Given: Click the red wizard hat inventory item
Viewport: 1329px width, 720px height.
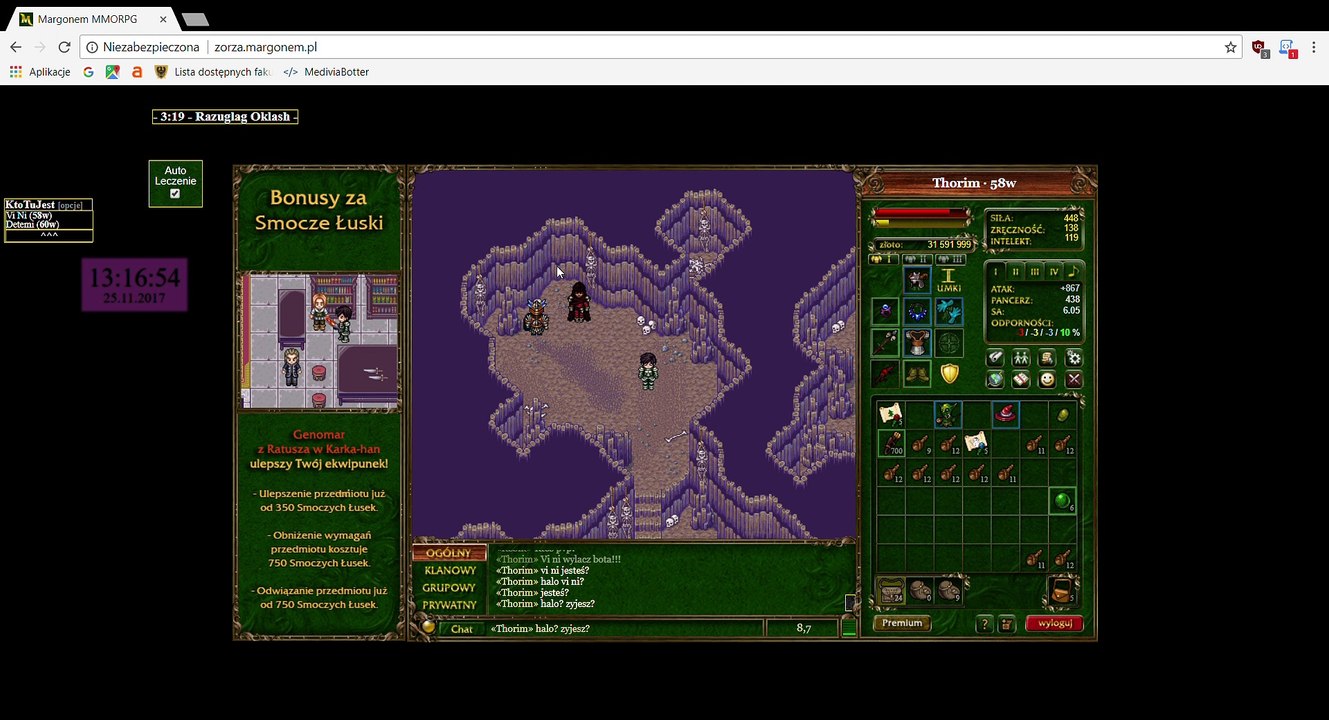Looking at the screenshot, I should [1005, 415].
